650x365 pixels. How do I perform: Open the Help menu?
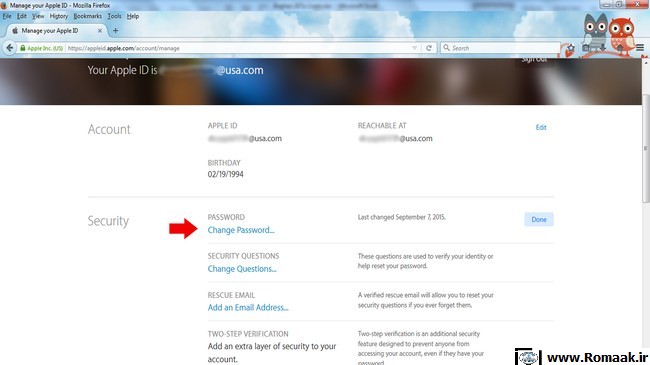[x=133, y=16]
